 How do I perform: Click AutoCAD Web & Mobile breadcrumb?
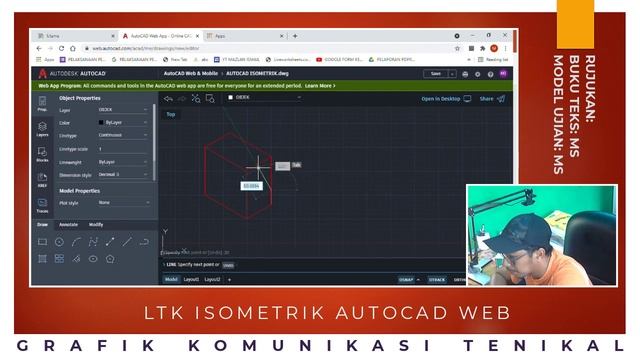191,74
